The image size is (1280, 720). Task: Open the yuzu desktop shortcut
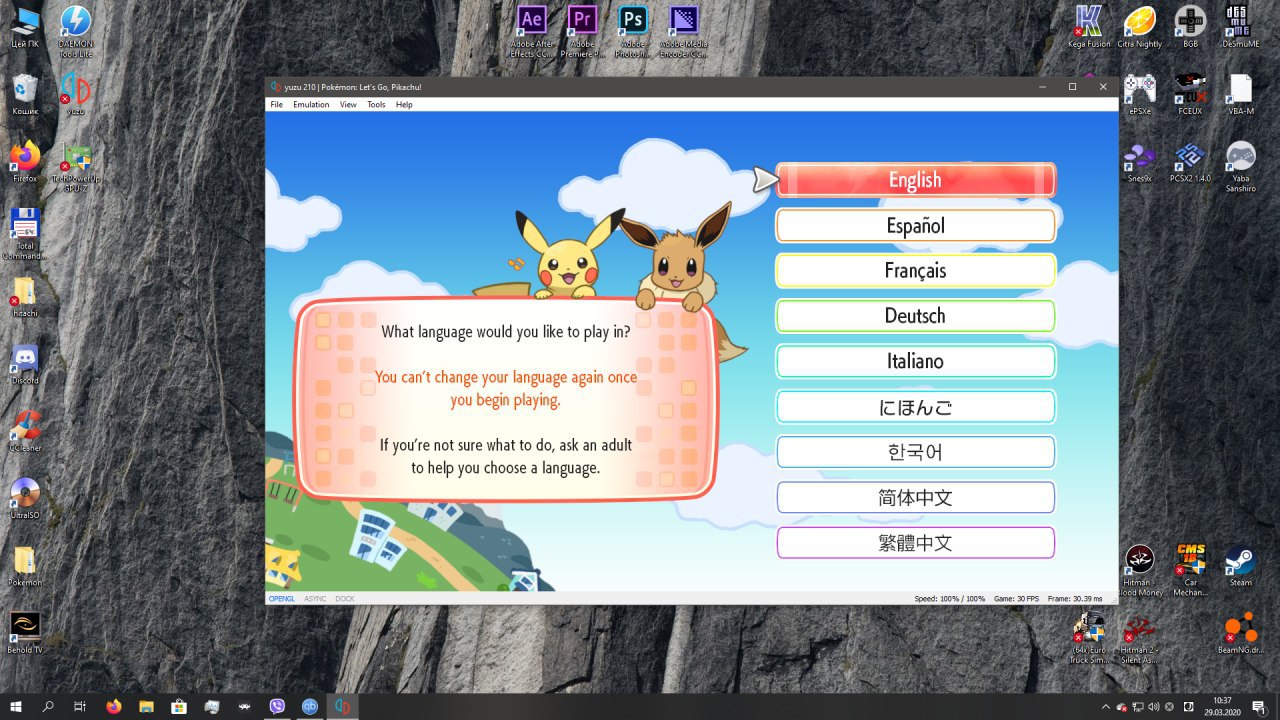coord(75,93)
